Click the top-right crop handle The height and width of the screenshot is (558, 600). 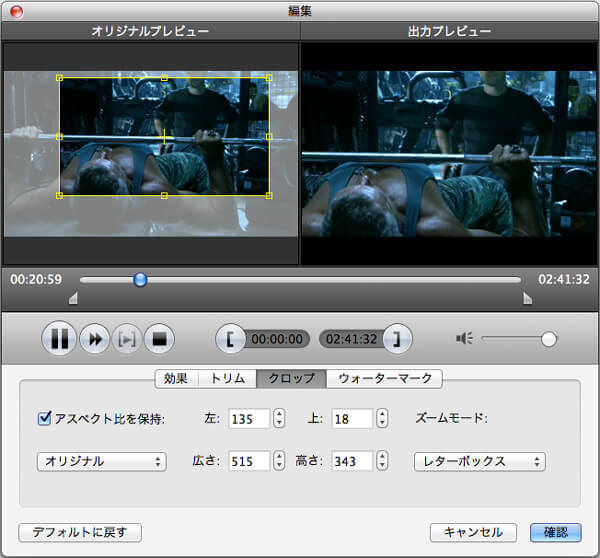click(269, 78)
